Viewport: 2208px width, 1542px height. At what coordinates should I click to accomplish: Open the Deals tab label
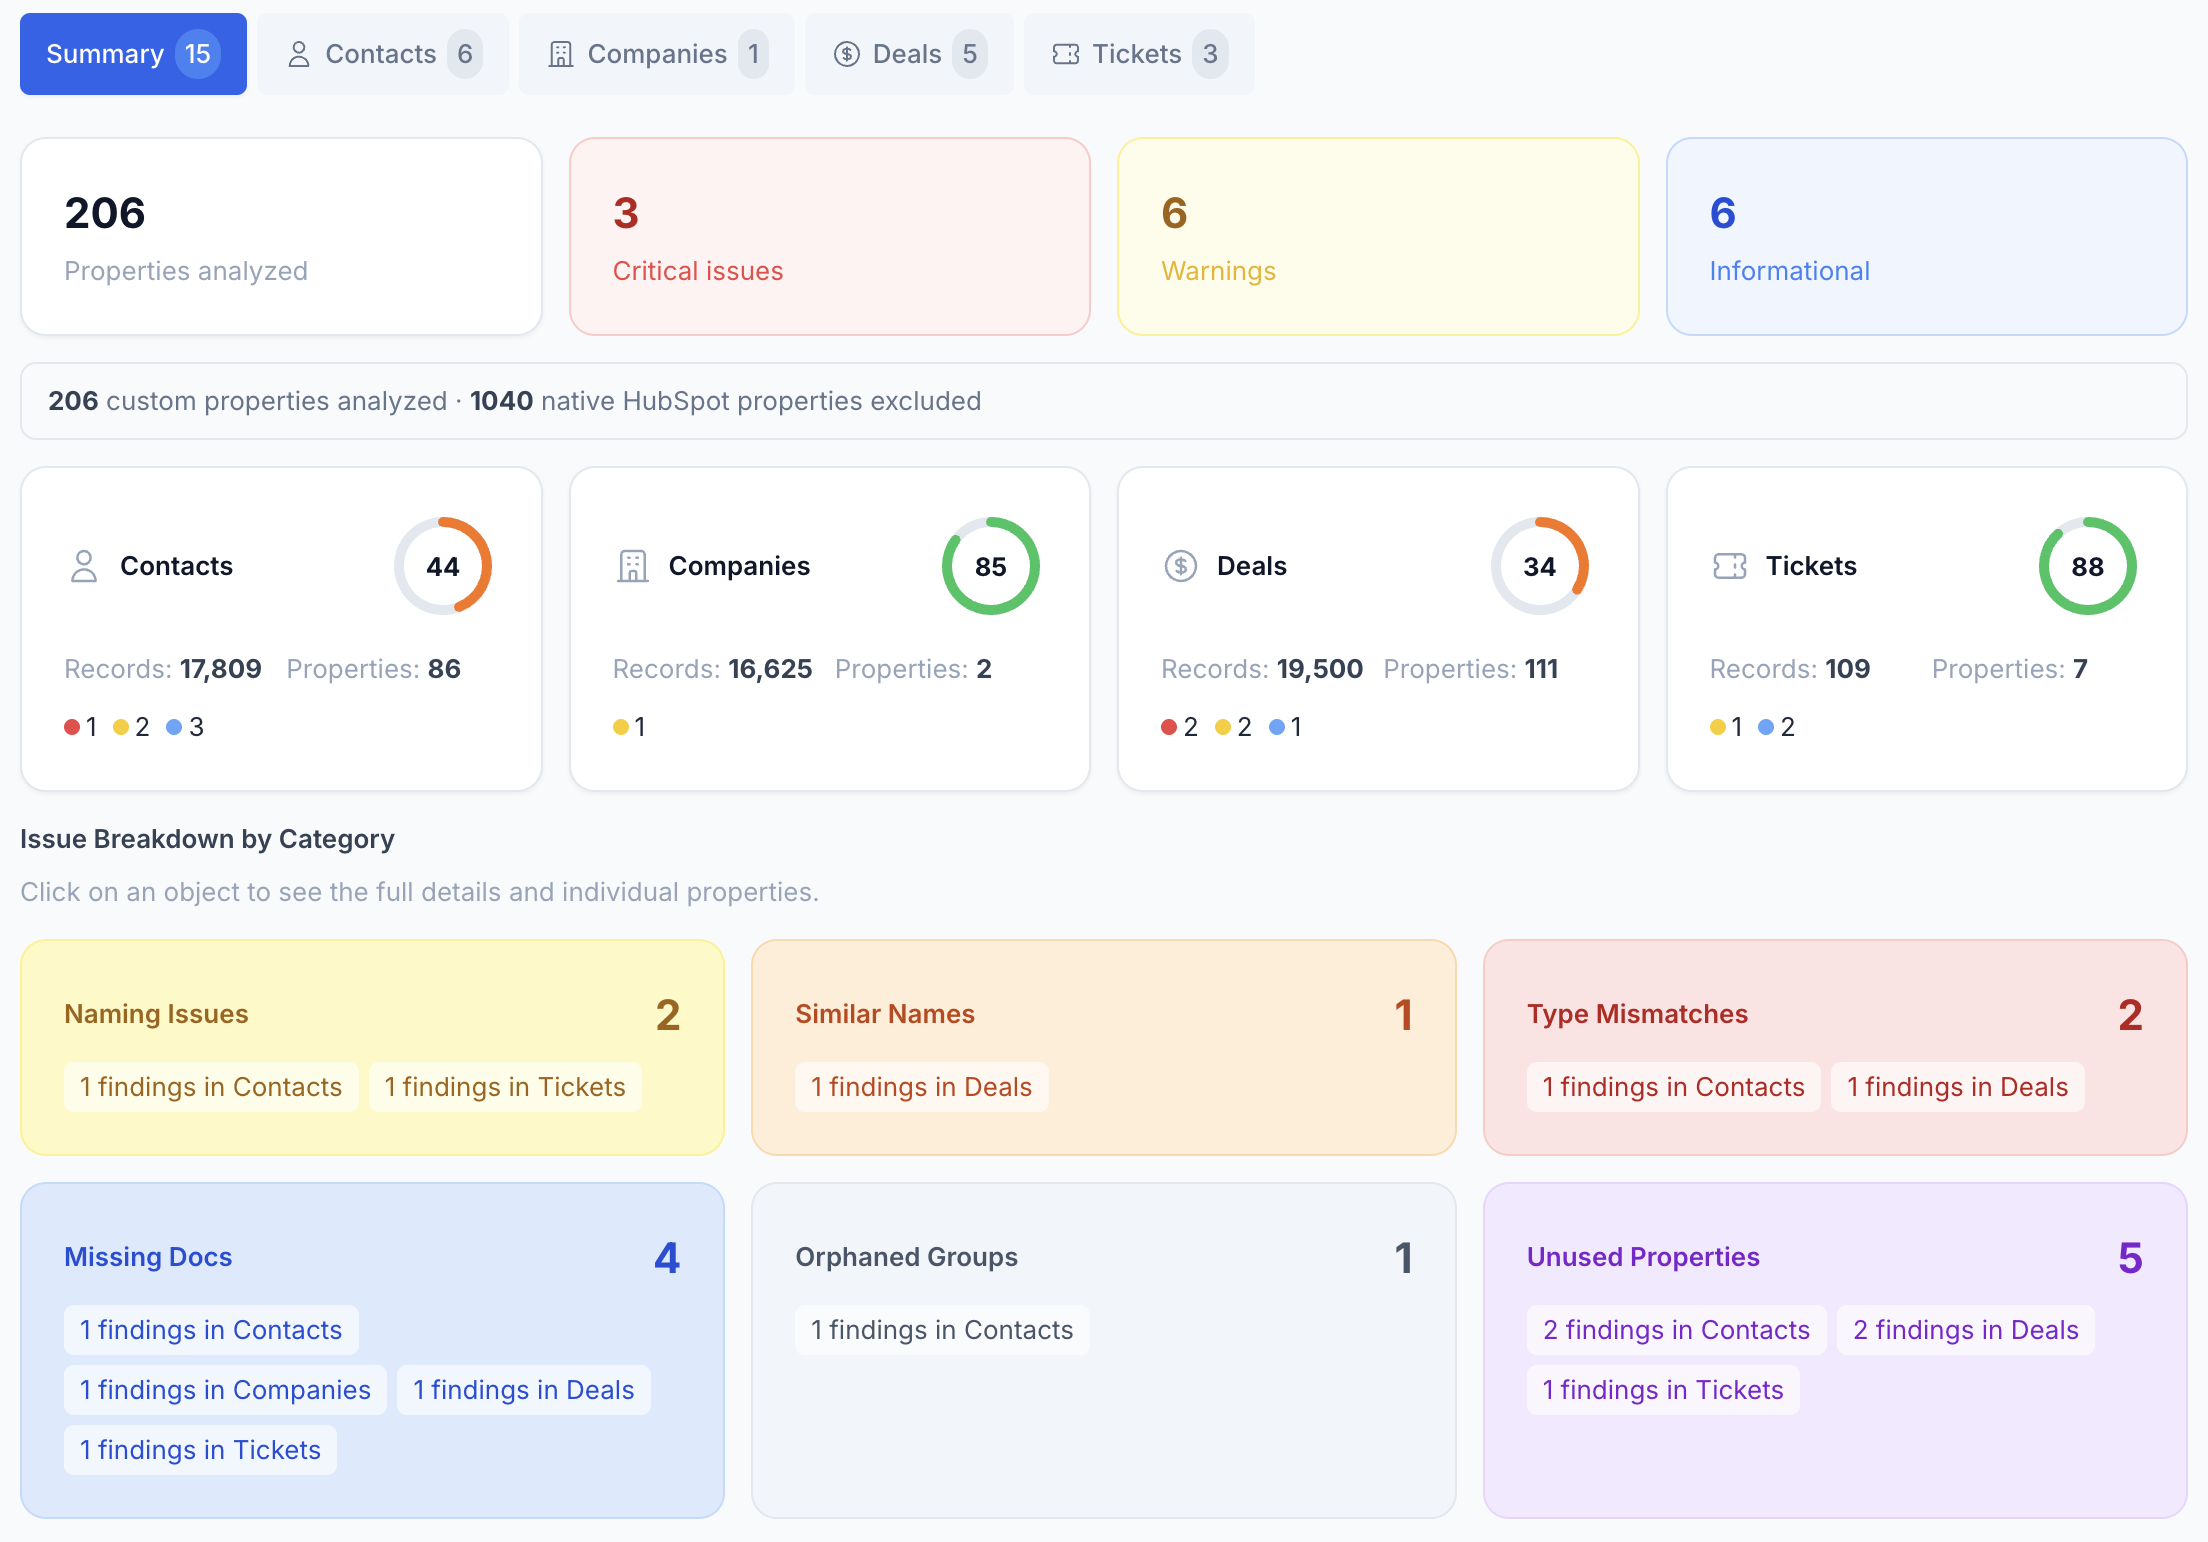907,54
